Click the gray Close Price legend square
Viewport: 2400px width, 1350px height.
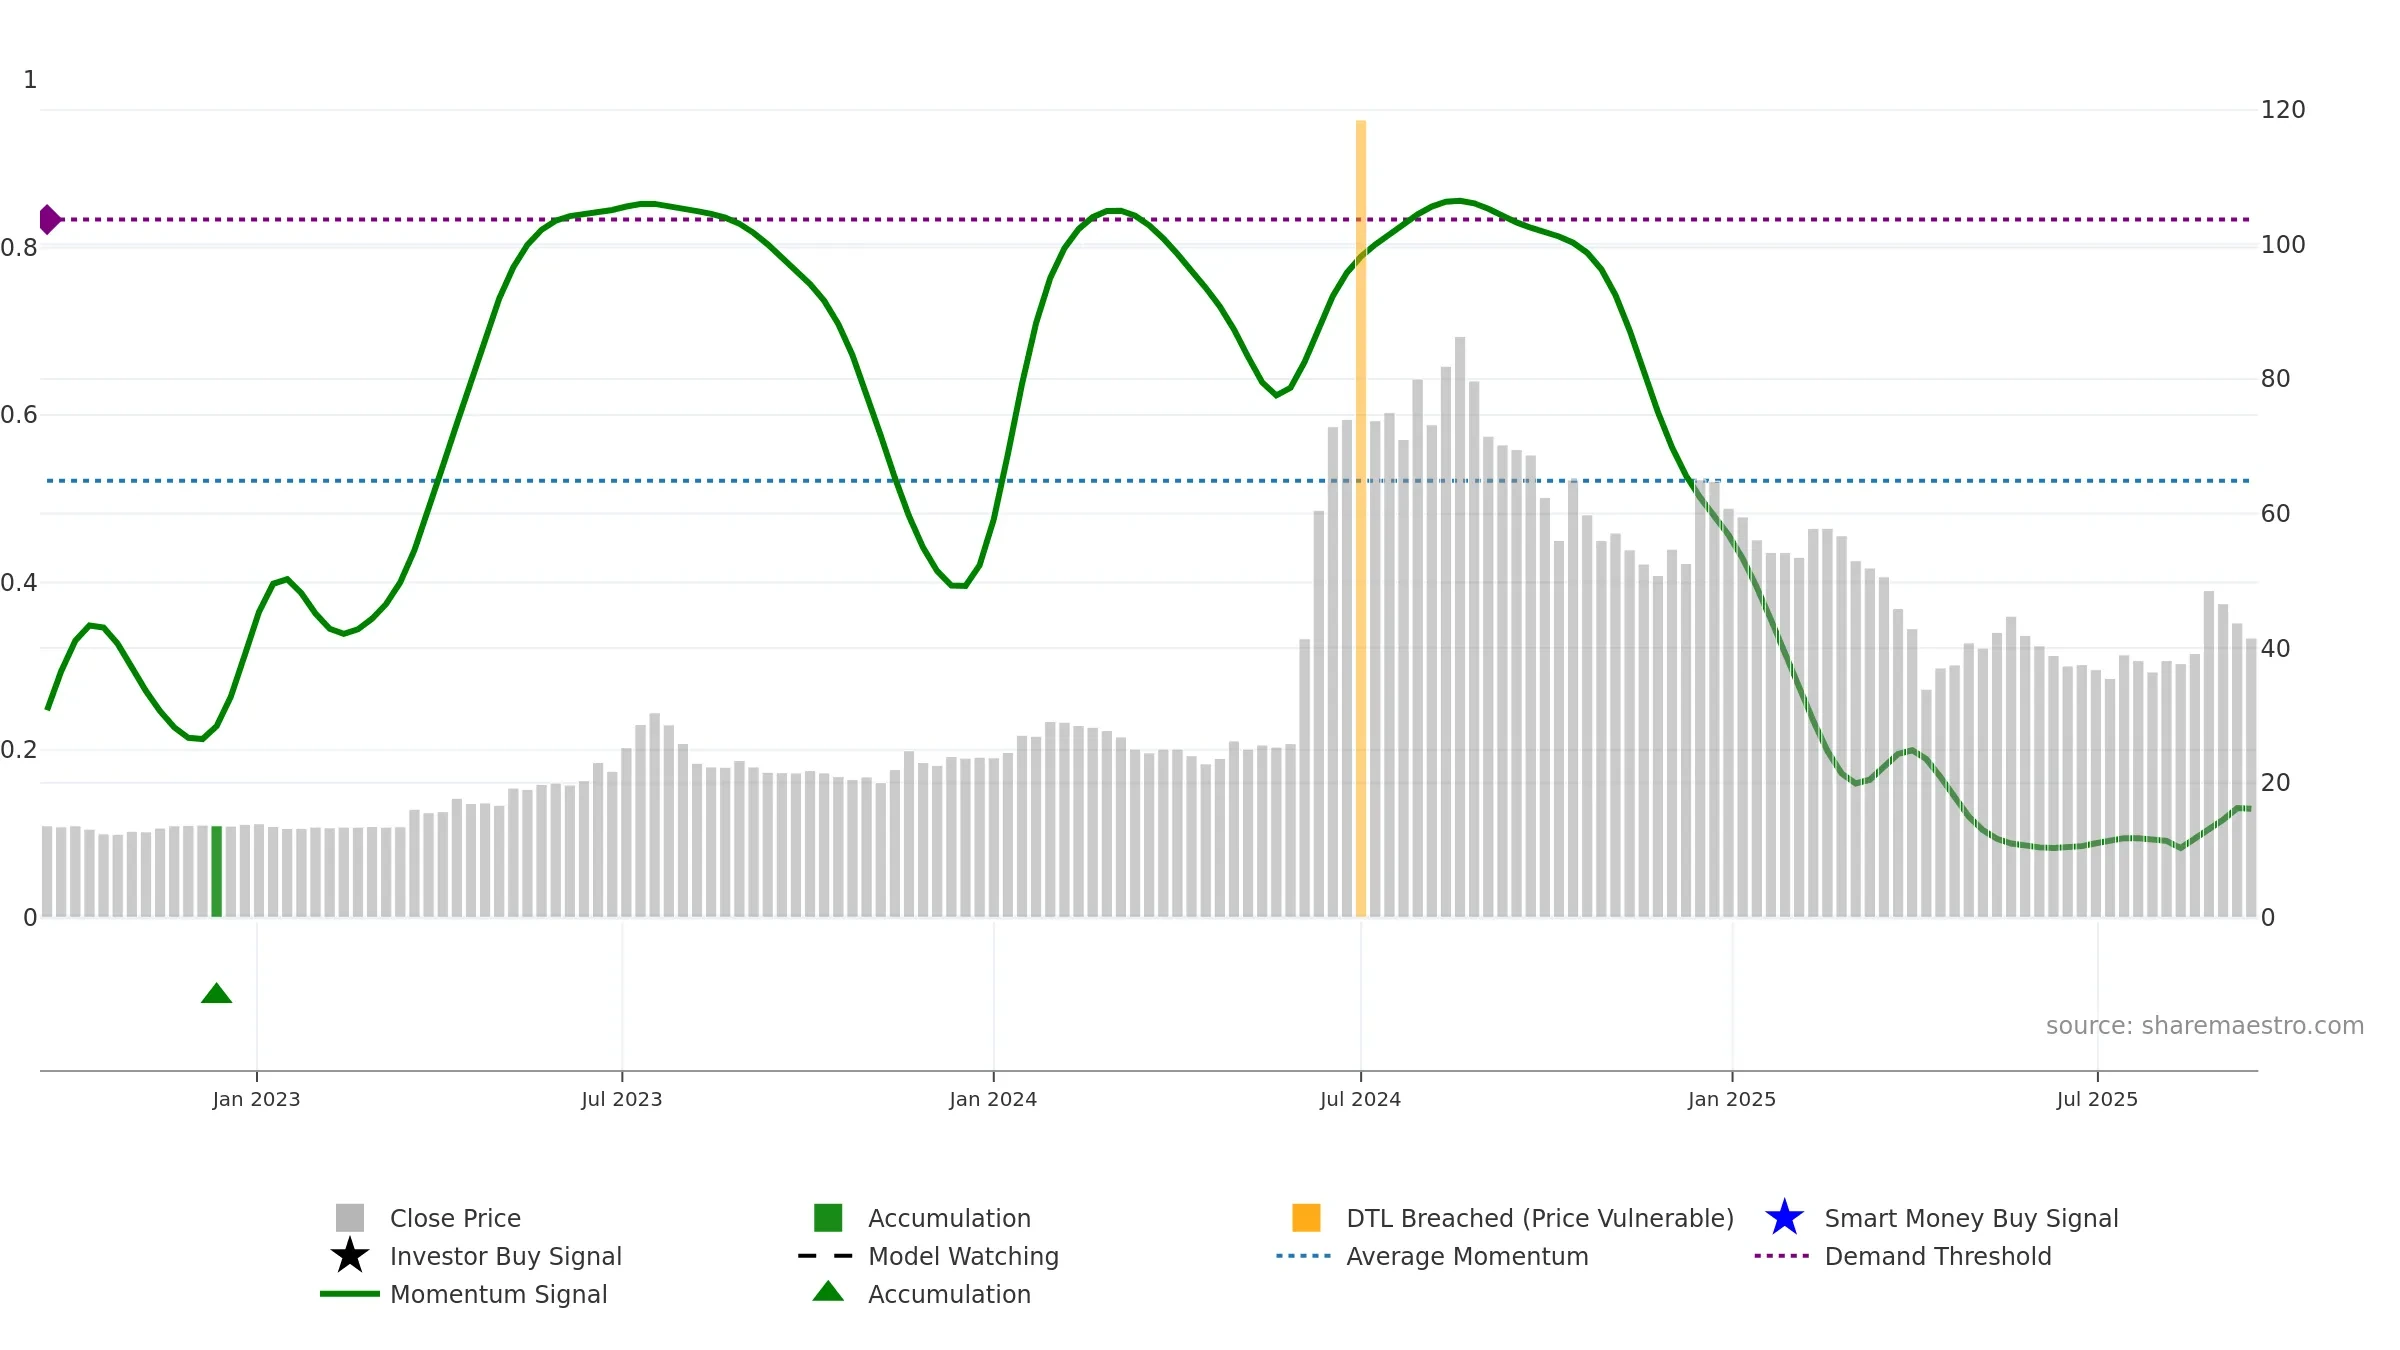[350, 1218]
